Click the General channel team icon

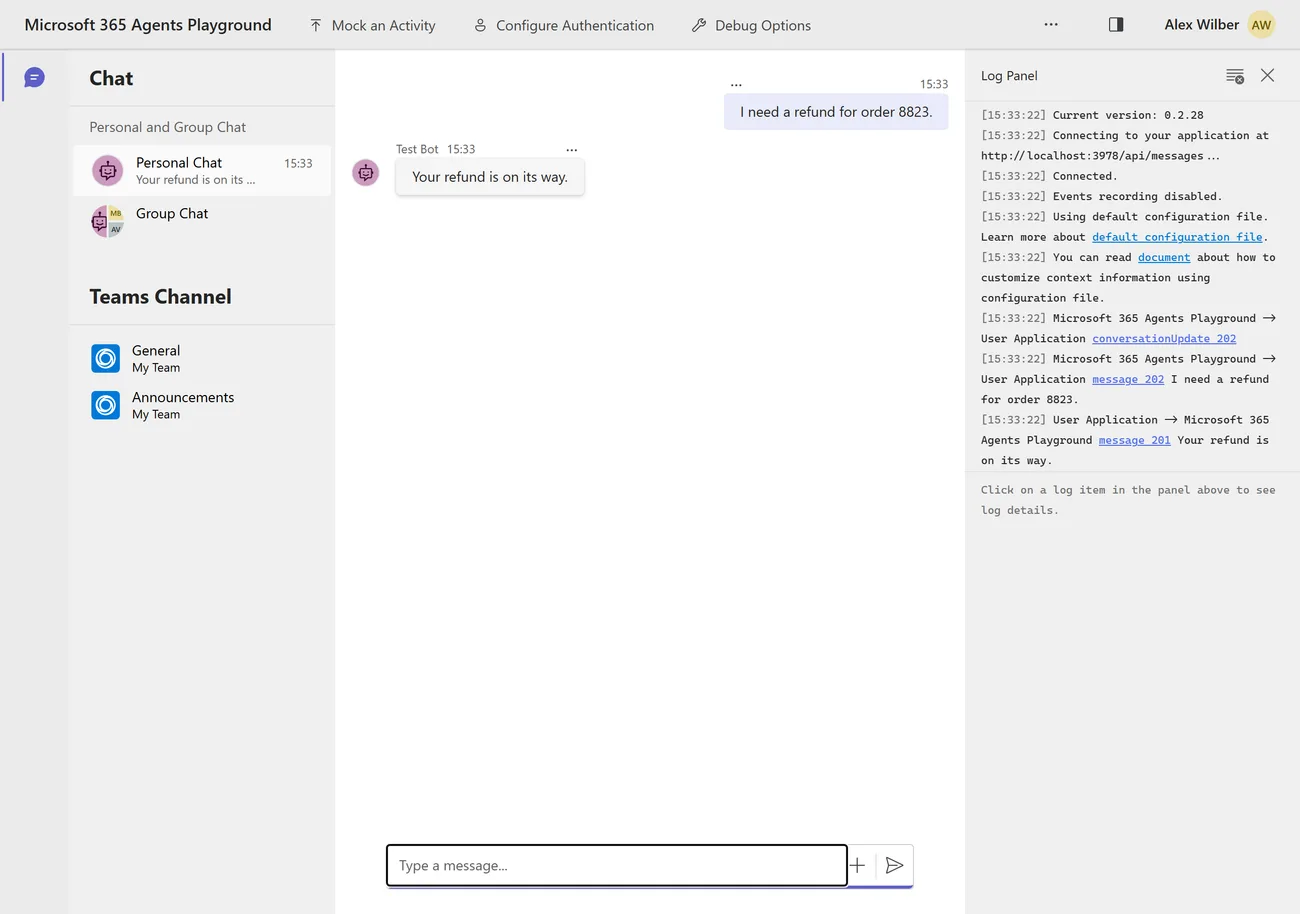coord(105,358)
